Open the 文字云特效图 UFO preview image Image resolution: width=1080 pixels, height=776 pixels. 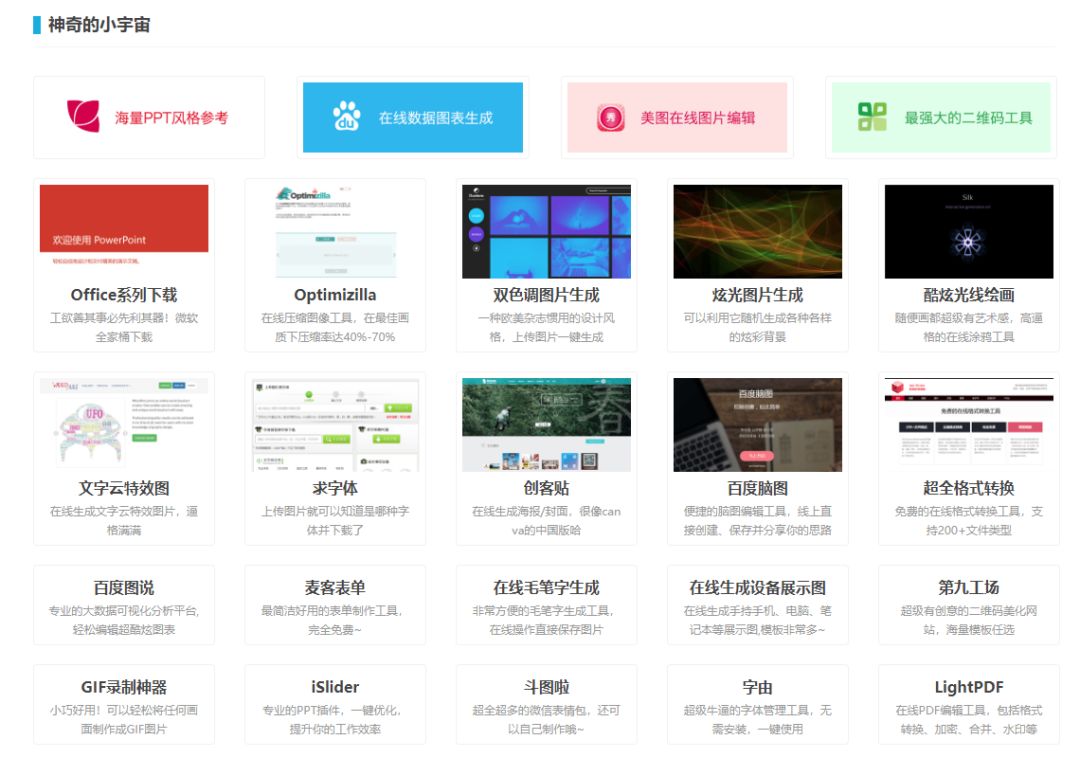(x=124, y=427)
